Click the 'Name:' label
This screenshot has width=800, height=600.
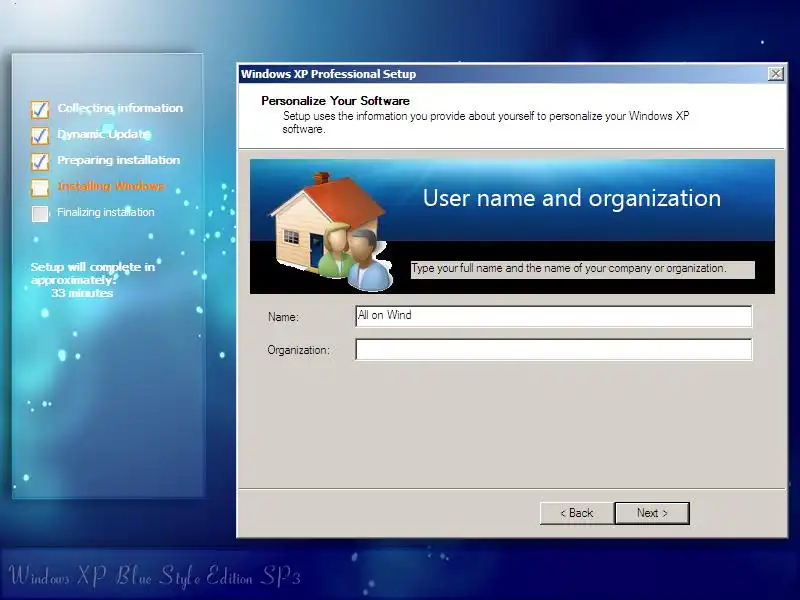pos(283,317)
